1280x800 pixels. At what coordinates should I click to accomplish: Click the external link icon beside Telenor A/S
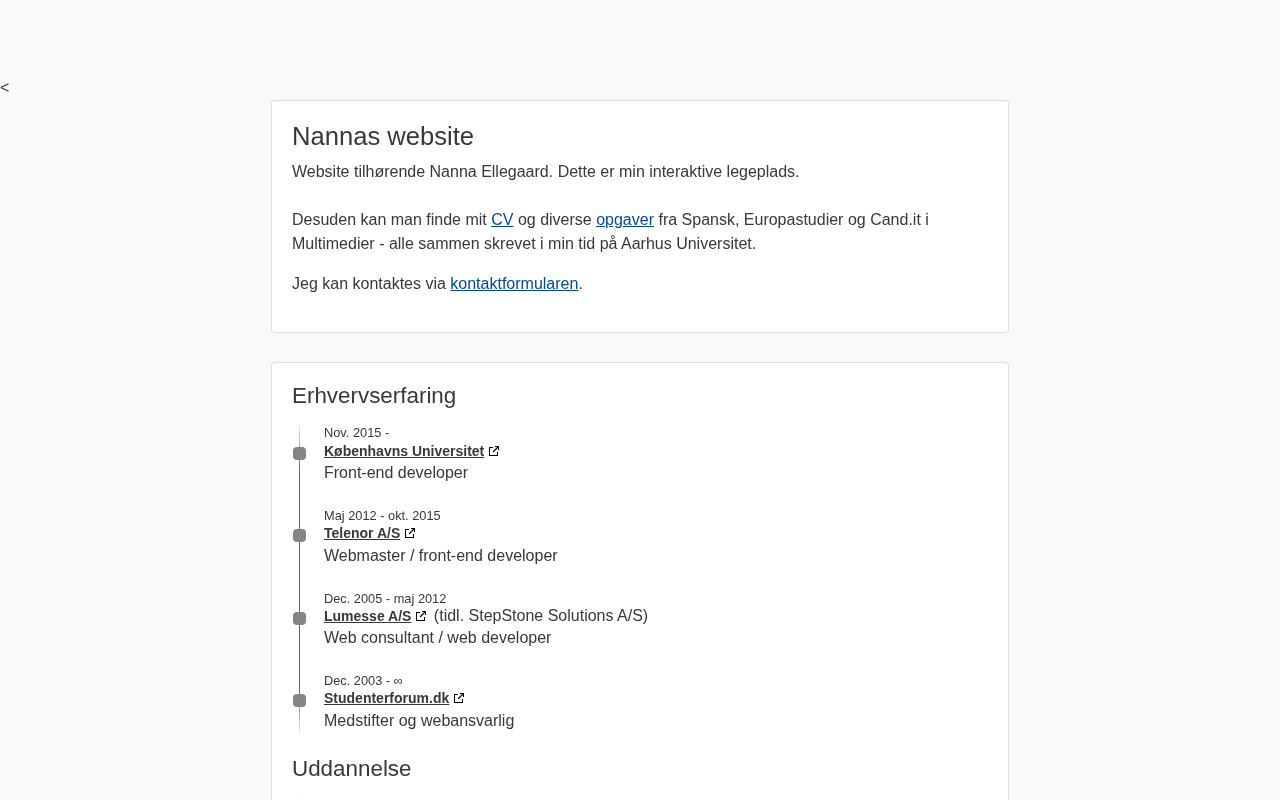[410, 534]
